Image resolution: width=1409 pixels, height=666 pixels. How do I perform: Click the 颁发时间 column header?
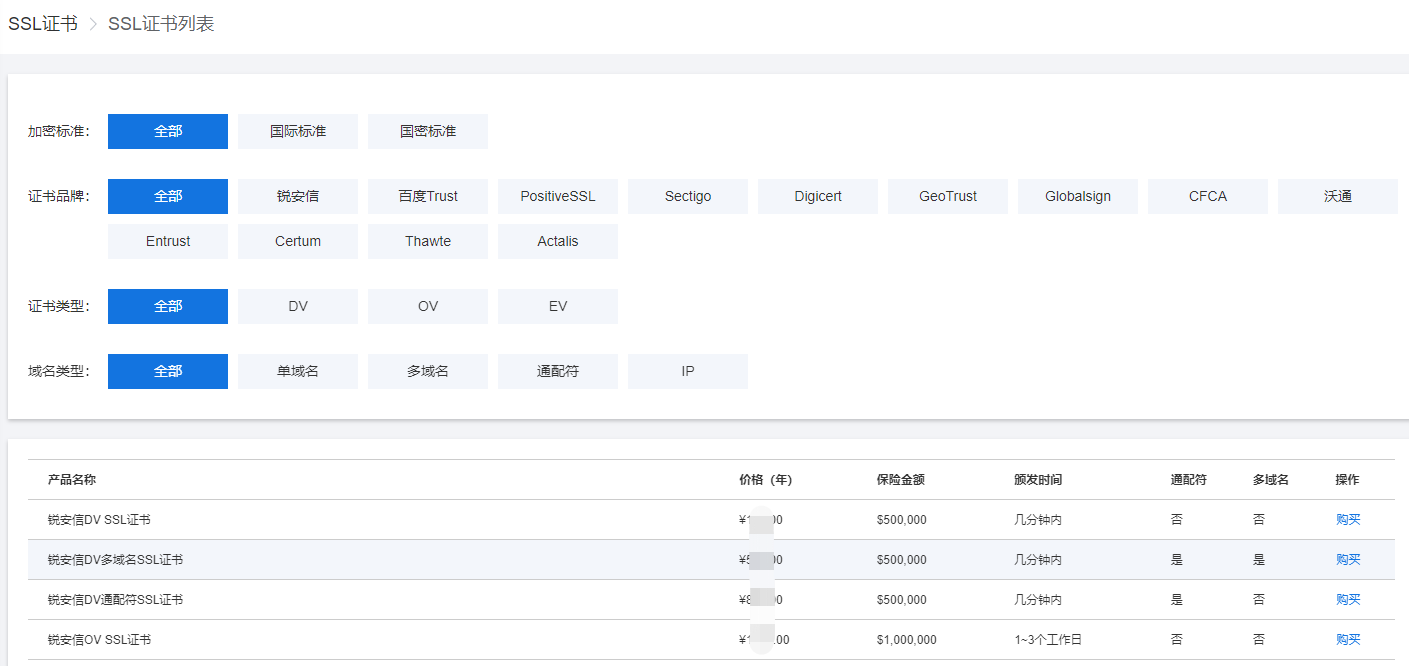click(x=1038, y=480)
